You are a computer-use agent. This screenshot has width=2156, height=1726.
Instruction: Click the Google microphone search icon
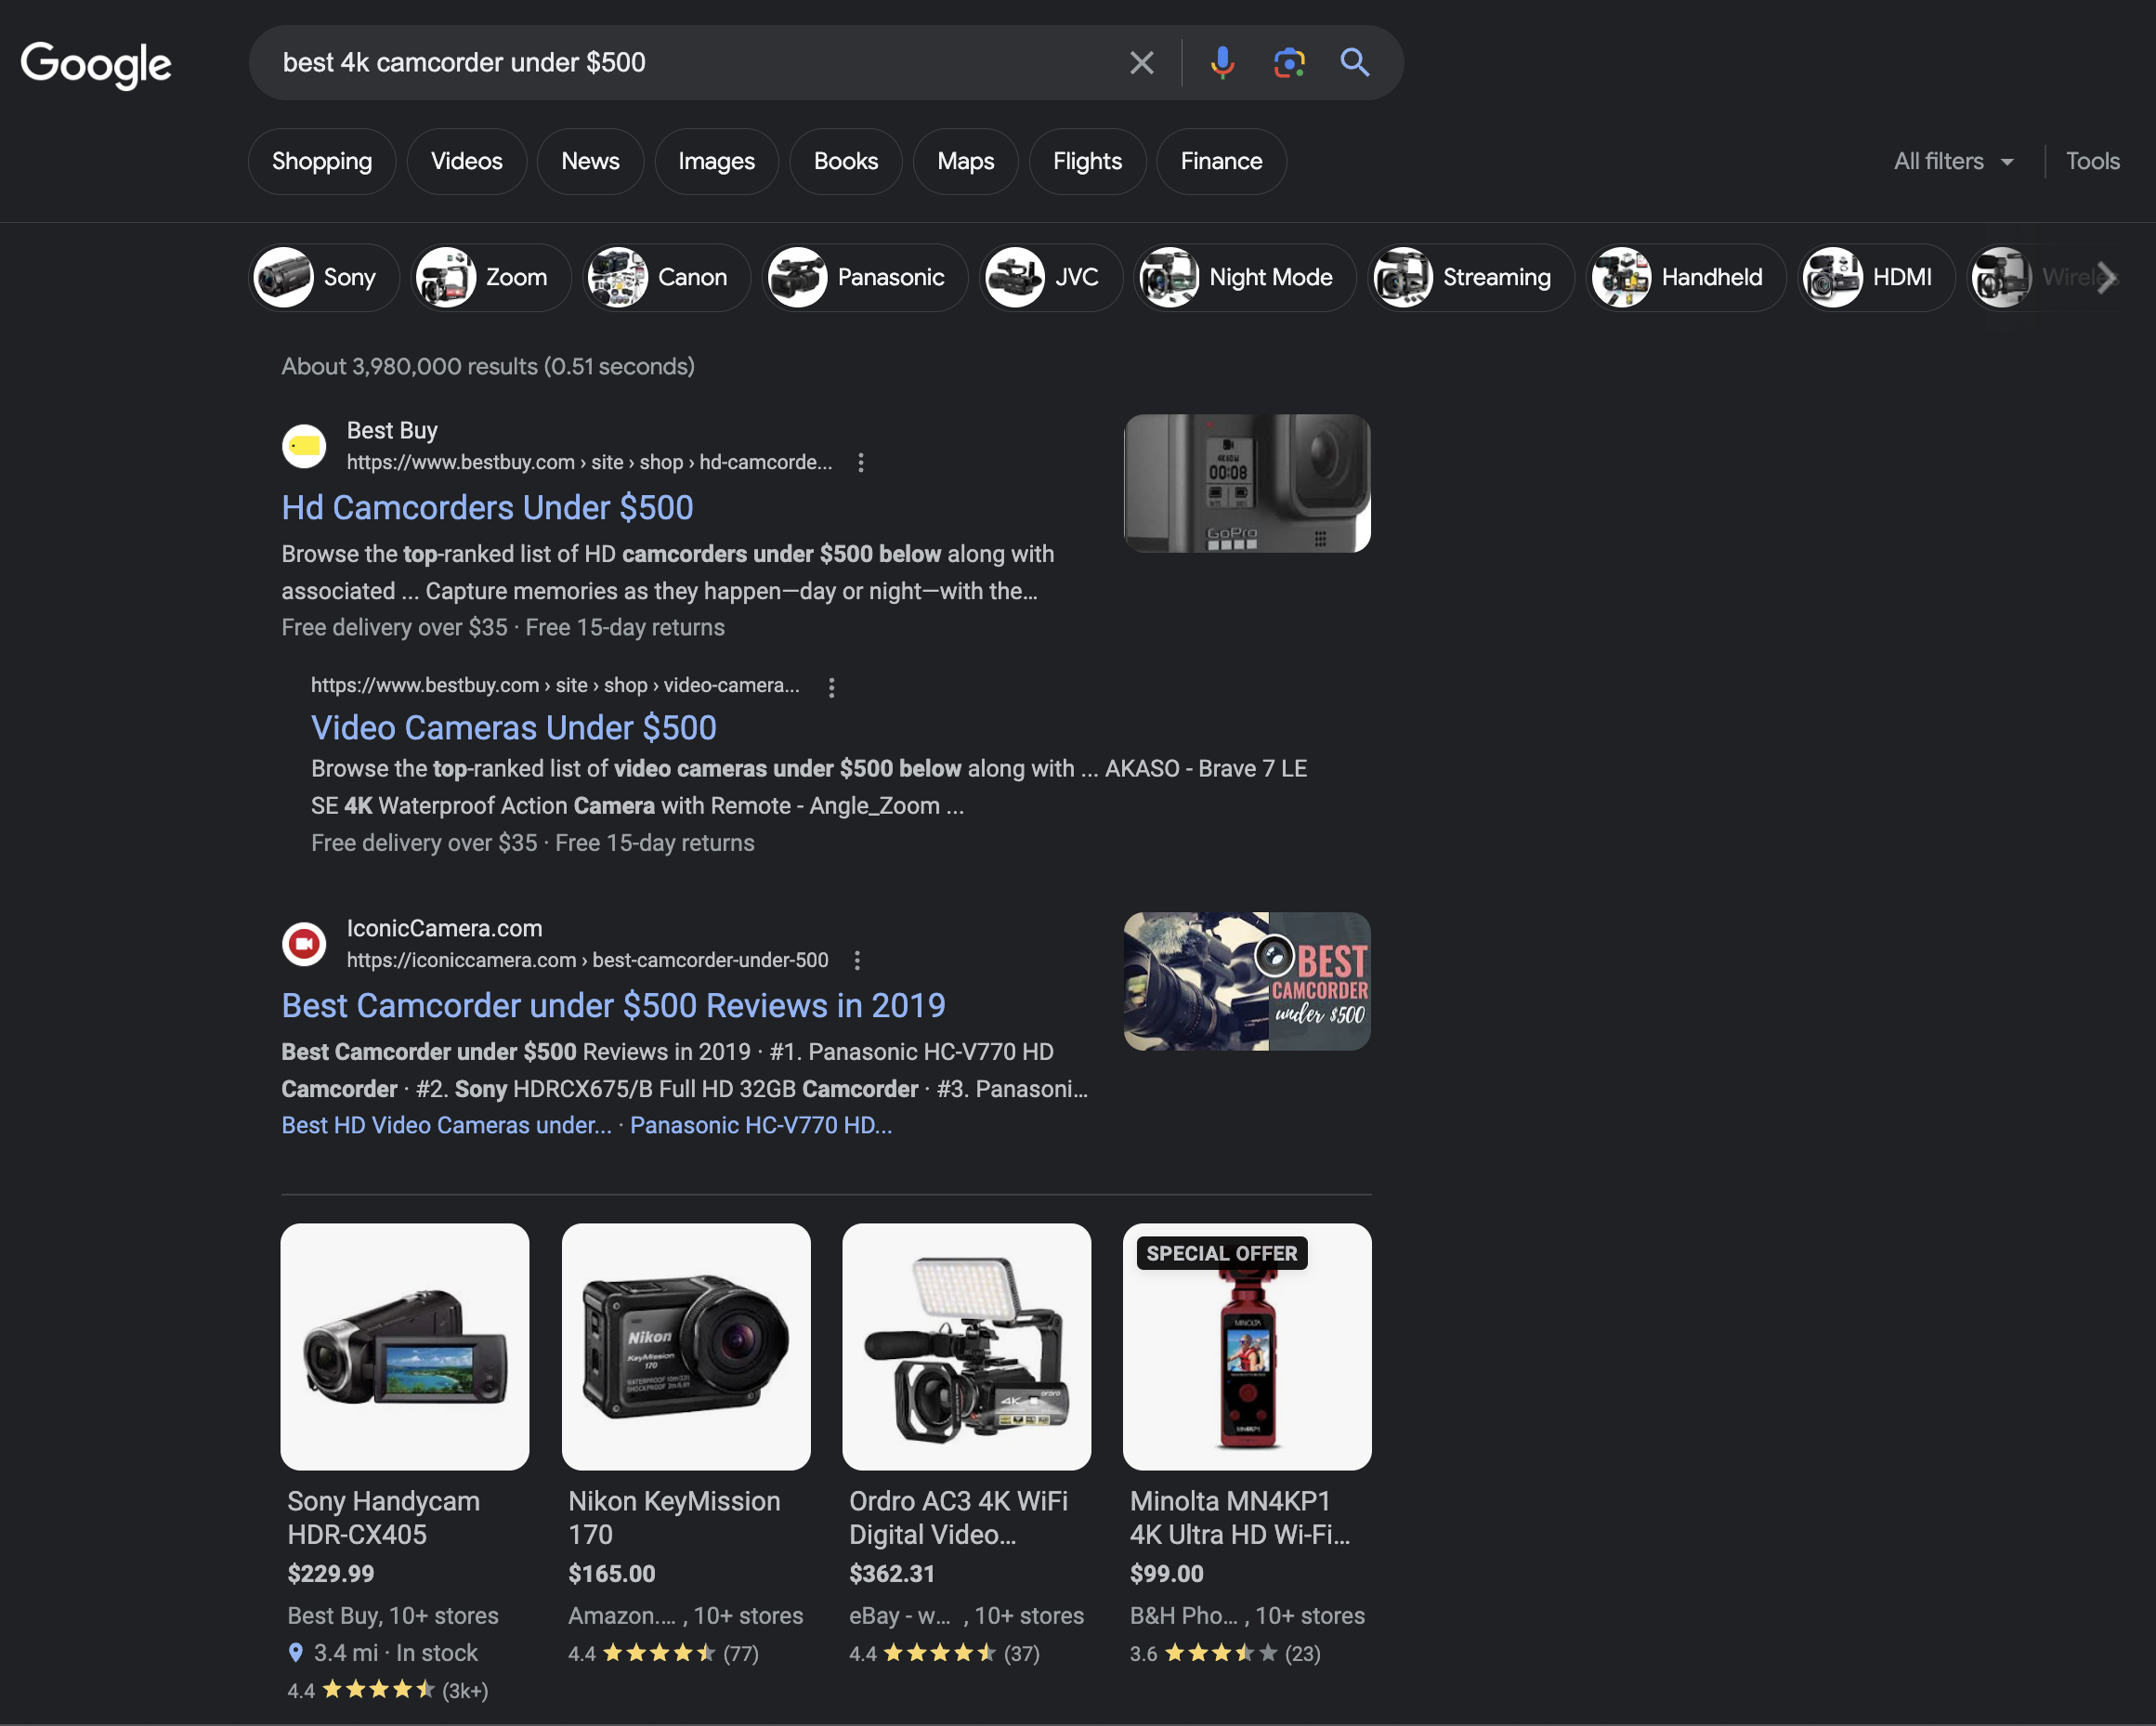1222,61
